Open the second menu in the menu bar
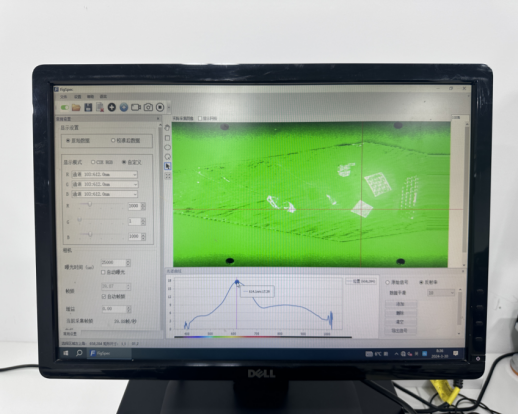Viewport: 518px width, 415px height. [77, 96]
